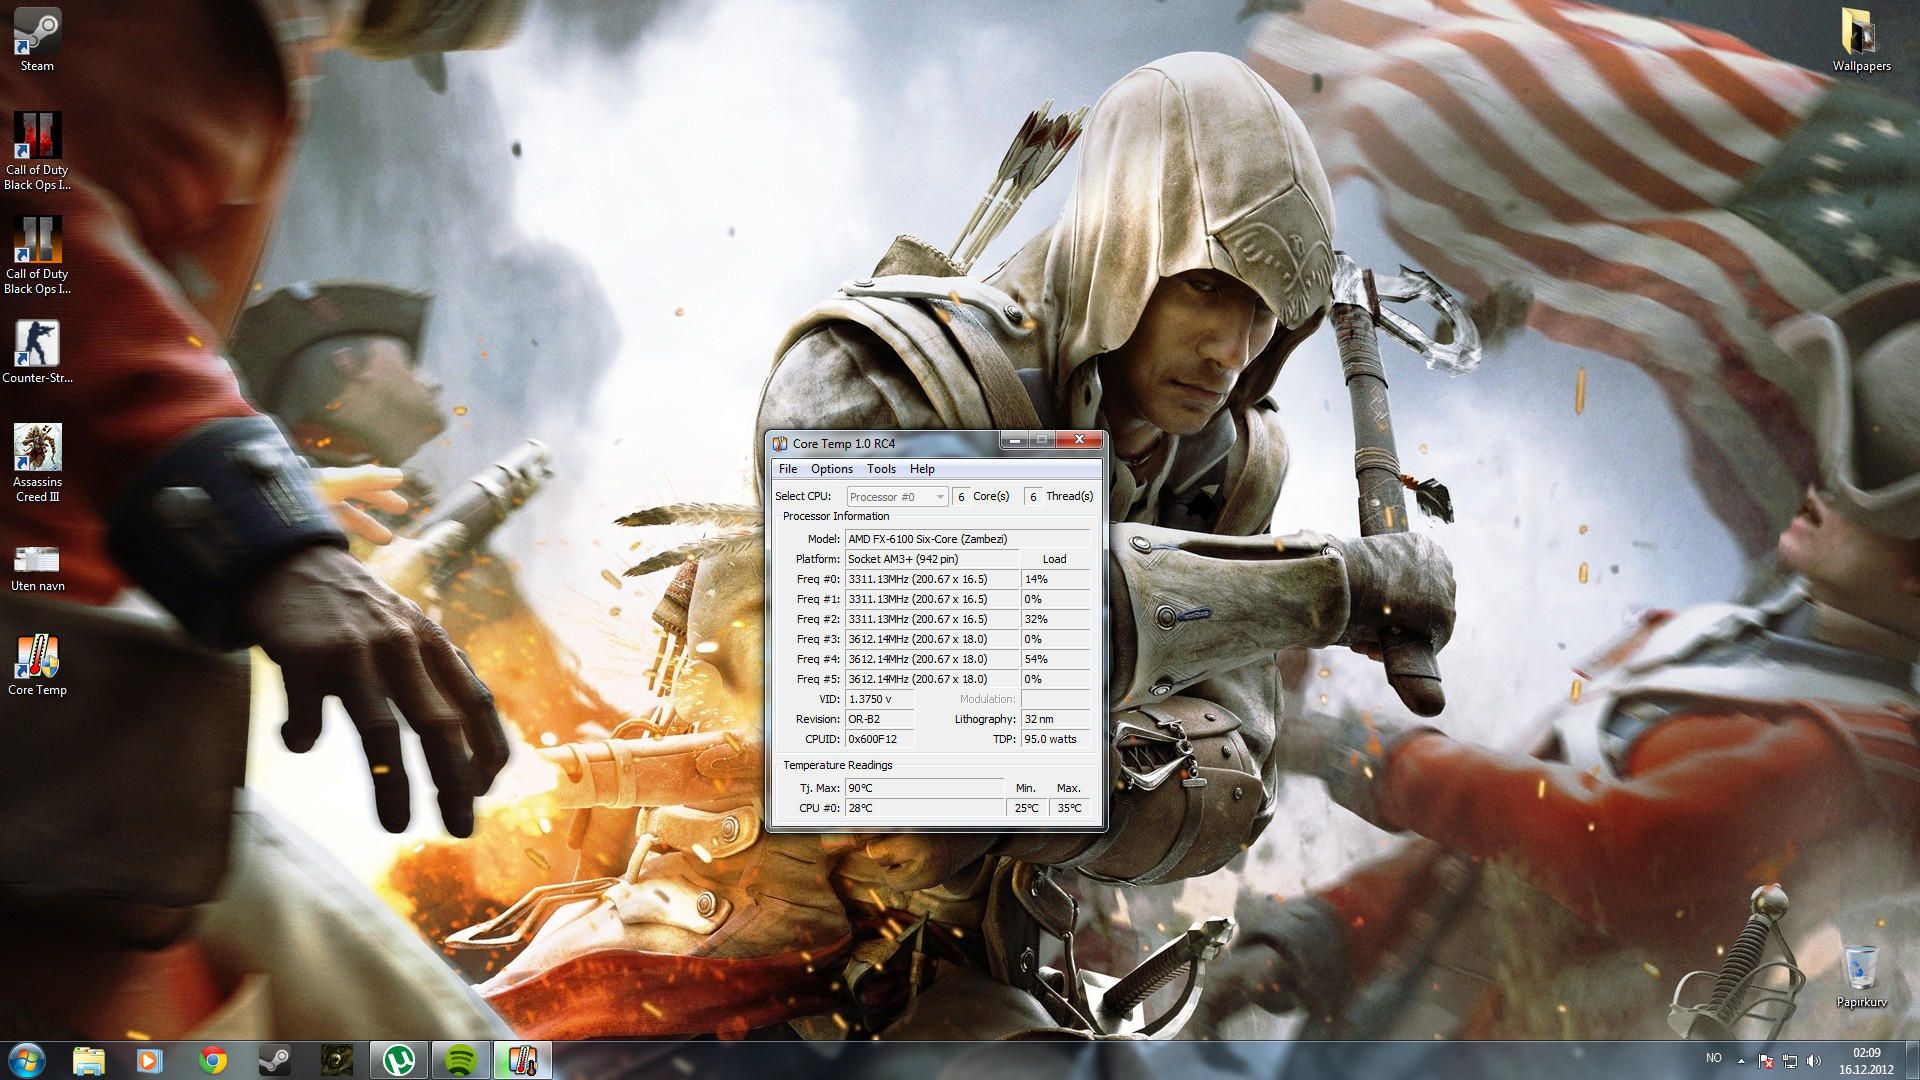Click the Tj. Max 90°C field

pos(924,788)
